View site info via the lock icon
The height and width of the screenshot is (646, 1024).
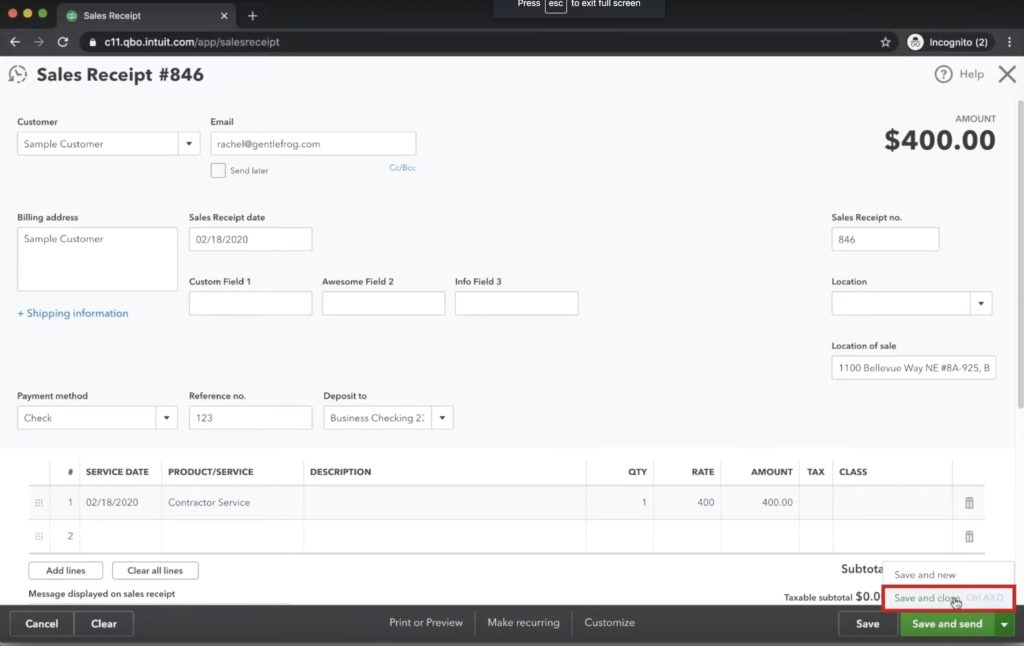click(93, 42)
